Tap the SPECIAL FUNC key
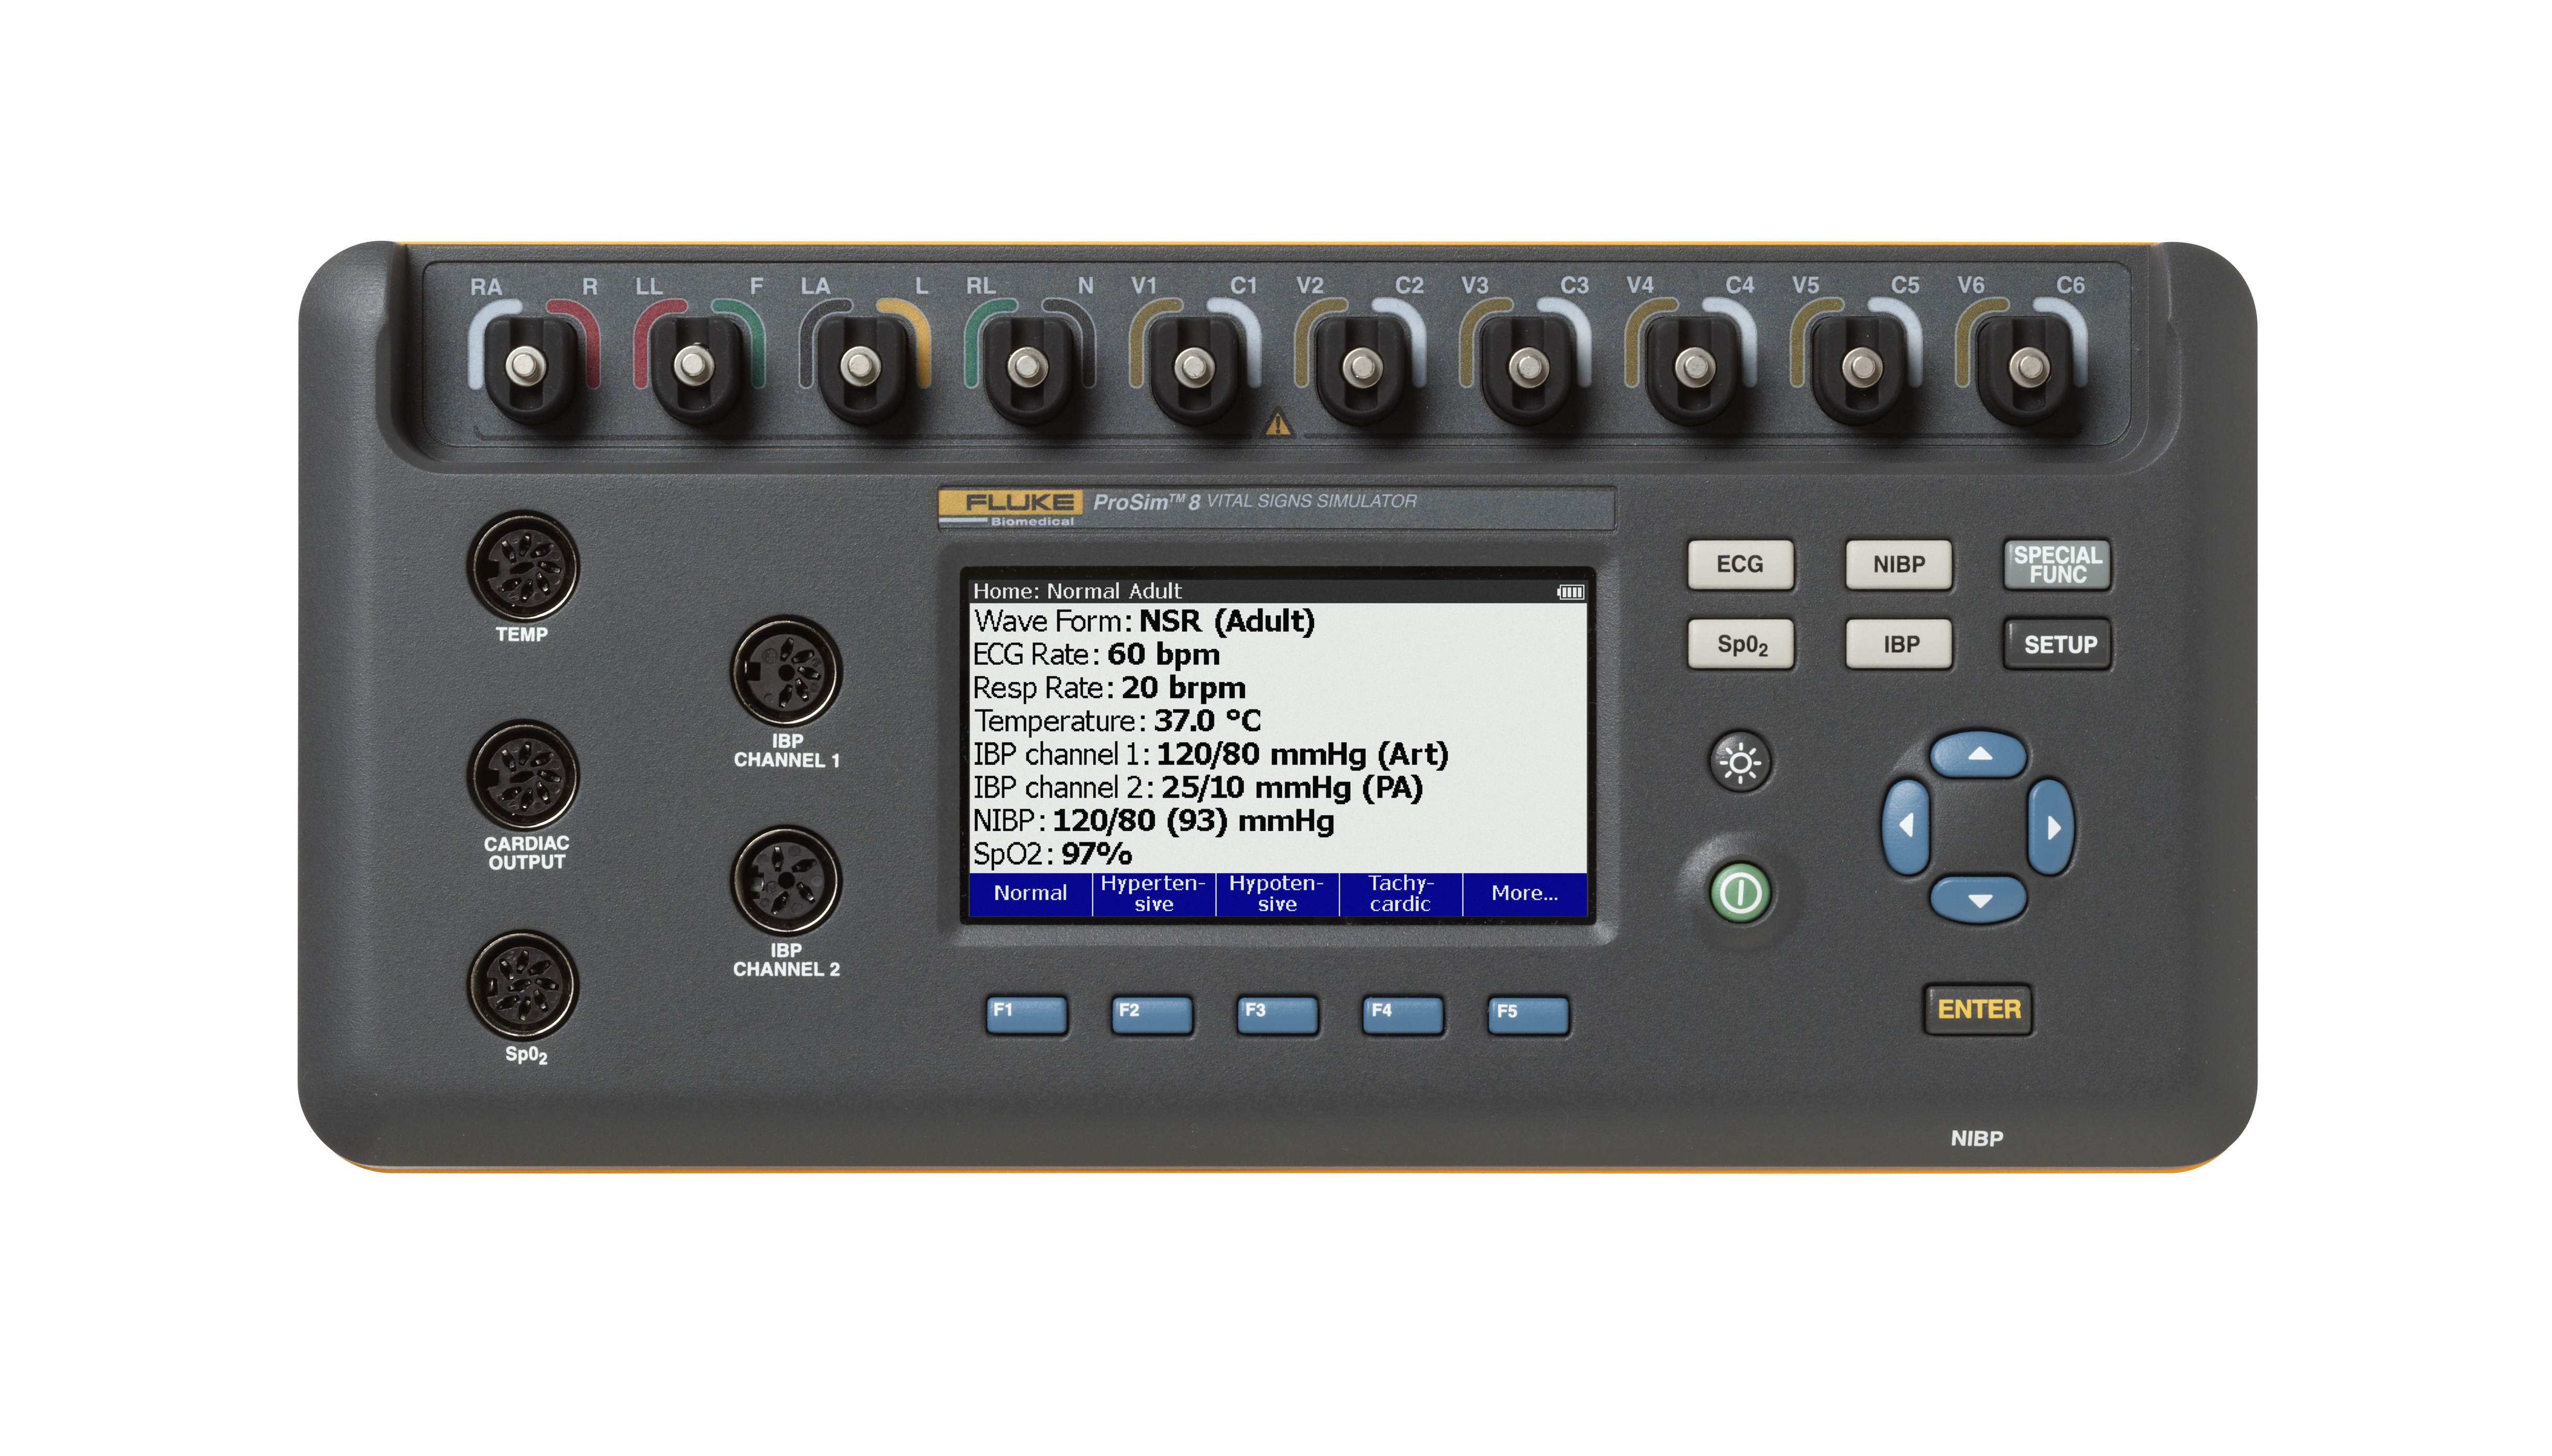The height and width of the screenshot is (1456, 2552). (2057, 565)
